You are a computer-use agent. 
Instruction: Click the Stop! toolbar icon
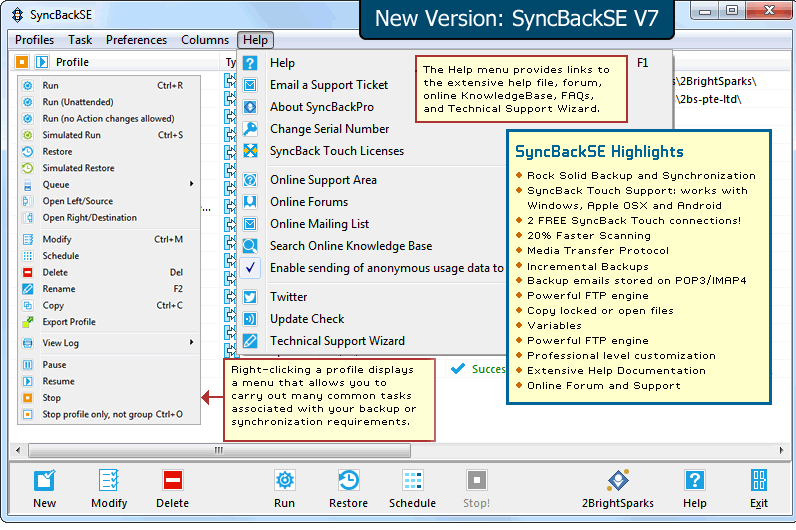477,480
